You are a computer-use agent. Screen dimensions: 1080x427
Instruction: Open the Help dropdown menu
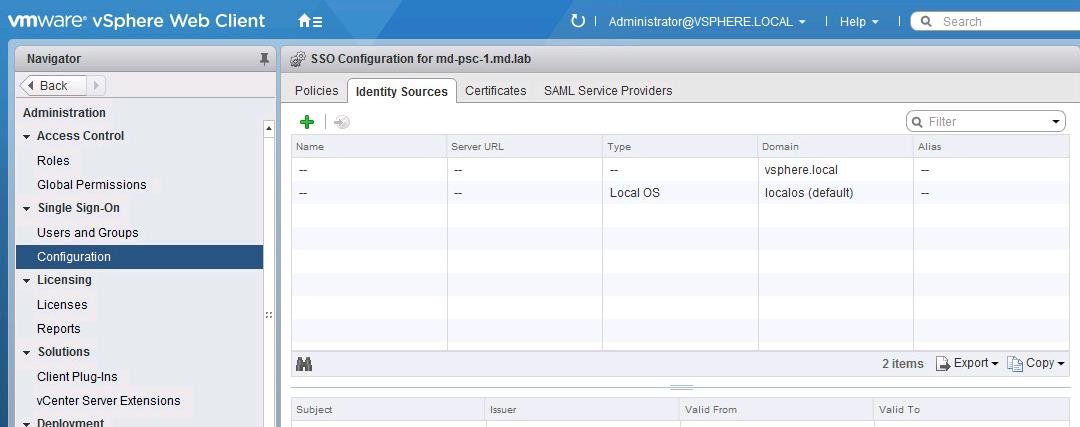coord(858,21)
